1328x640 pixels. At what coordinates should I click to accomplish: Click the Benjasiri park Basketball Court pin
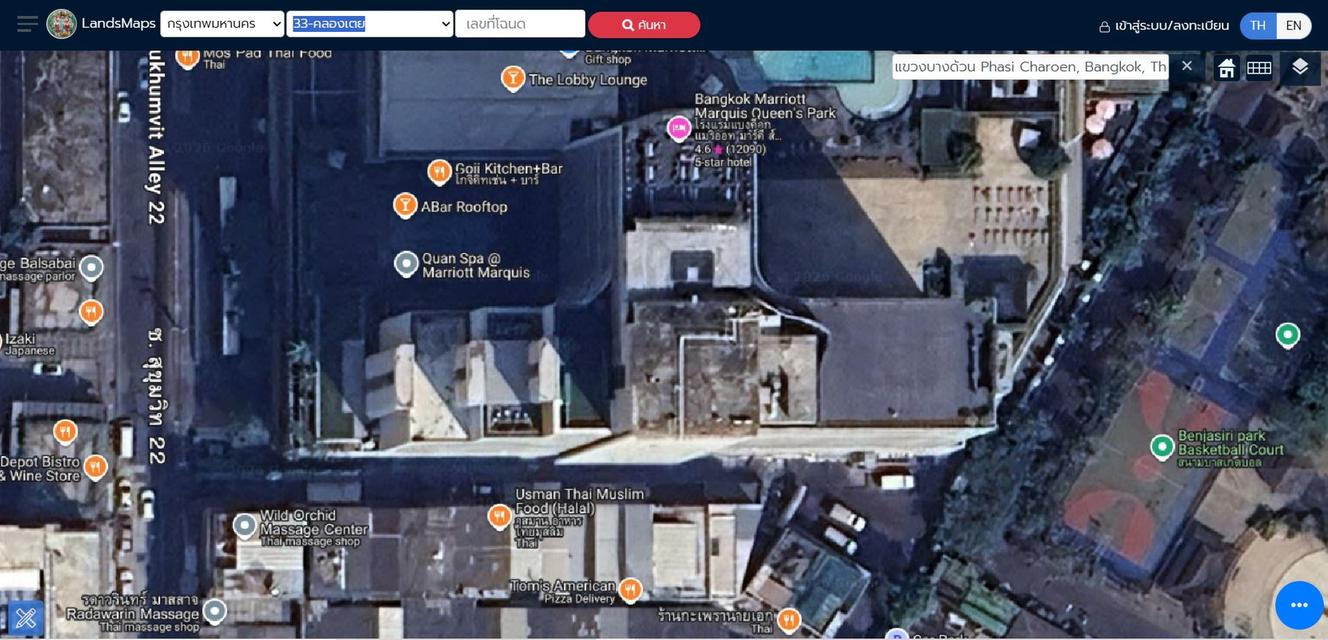[1161, 447]
